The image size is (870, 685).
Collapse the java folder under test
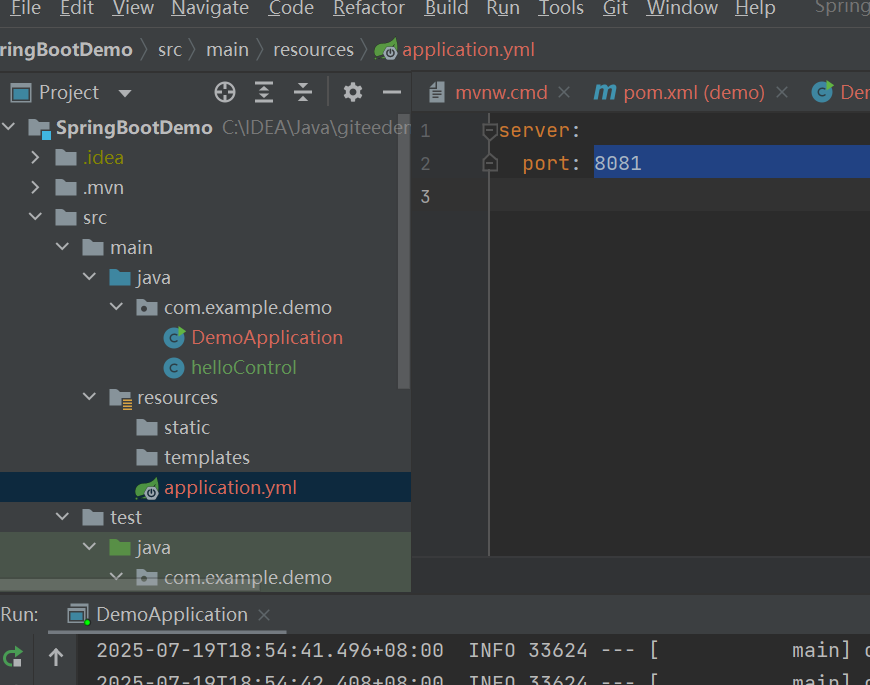(89, 546)
